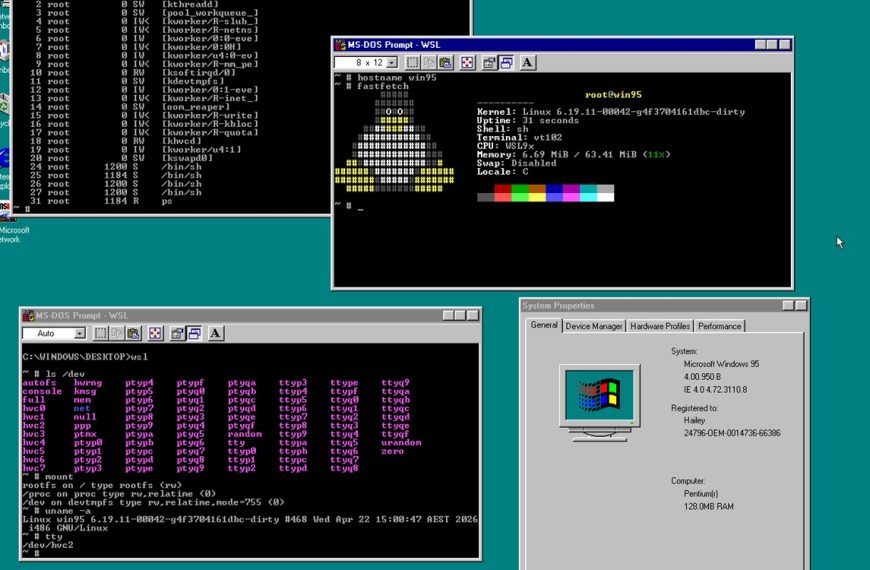Click the Memory: 6.69 MiB line
This screenshot has width=870, height=570.
pyautogui.click(x=573, y=155)
